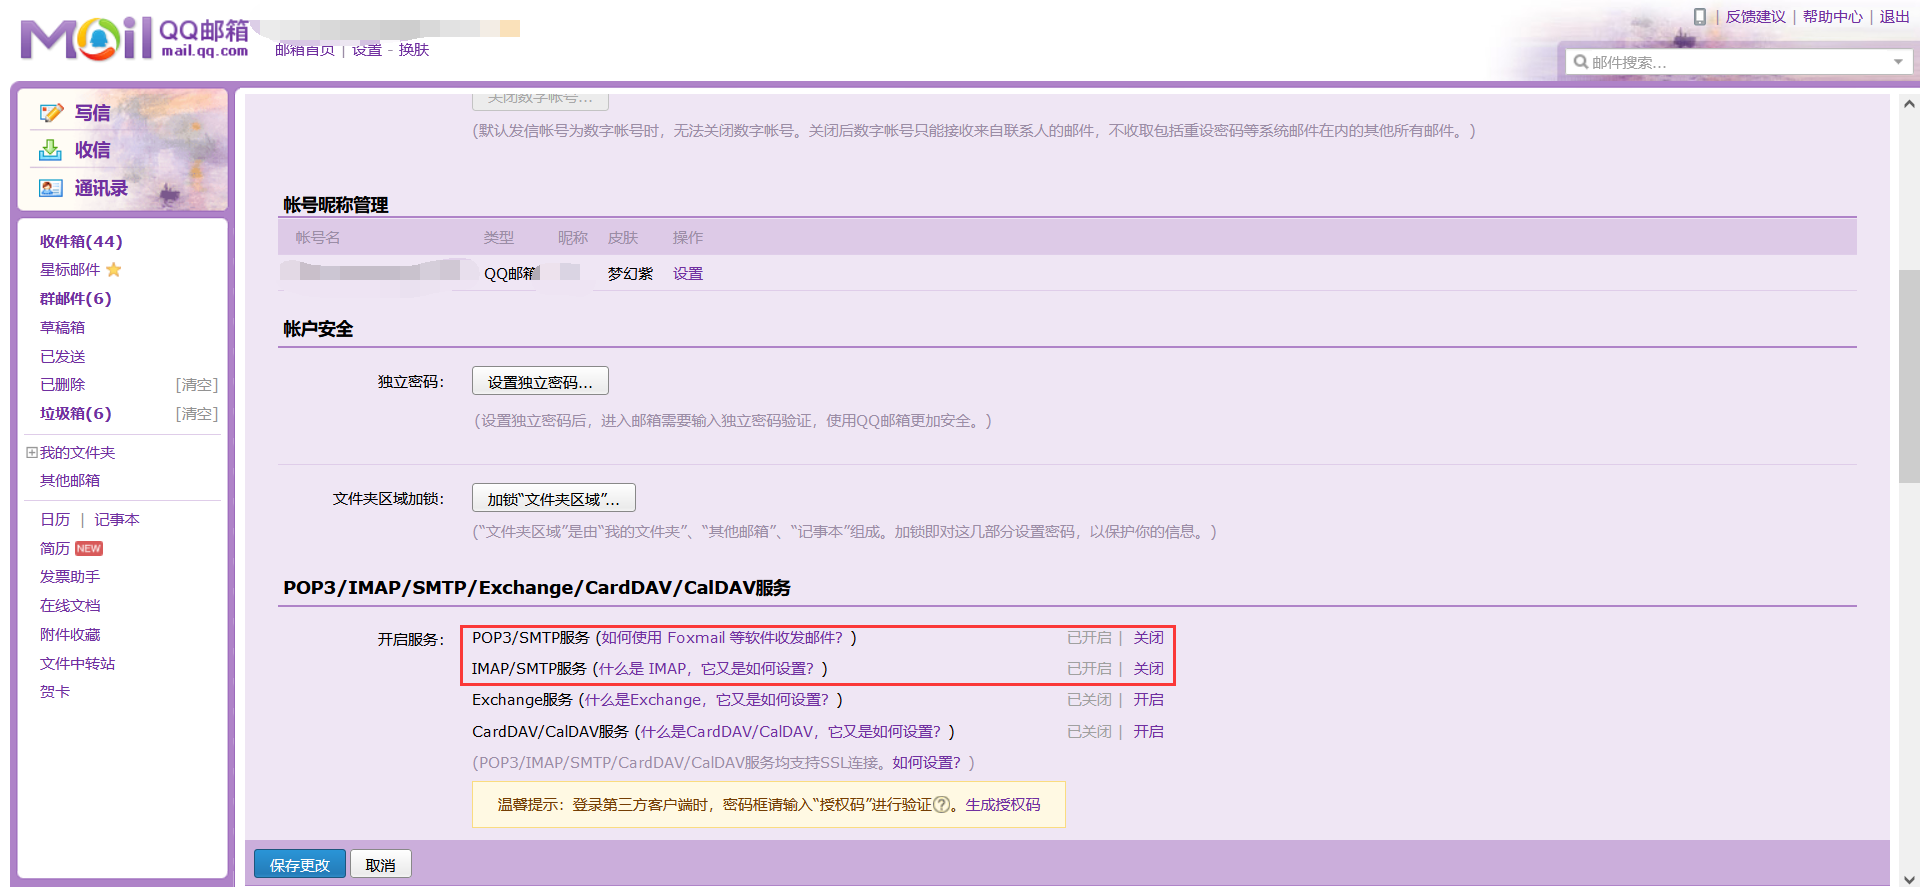This screenshot has height=887, width=1920.
Task: Click the NEW badge next to 简历
Action: click(x=89, y=549)
